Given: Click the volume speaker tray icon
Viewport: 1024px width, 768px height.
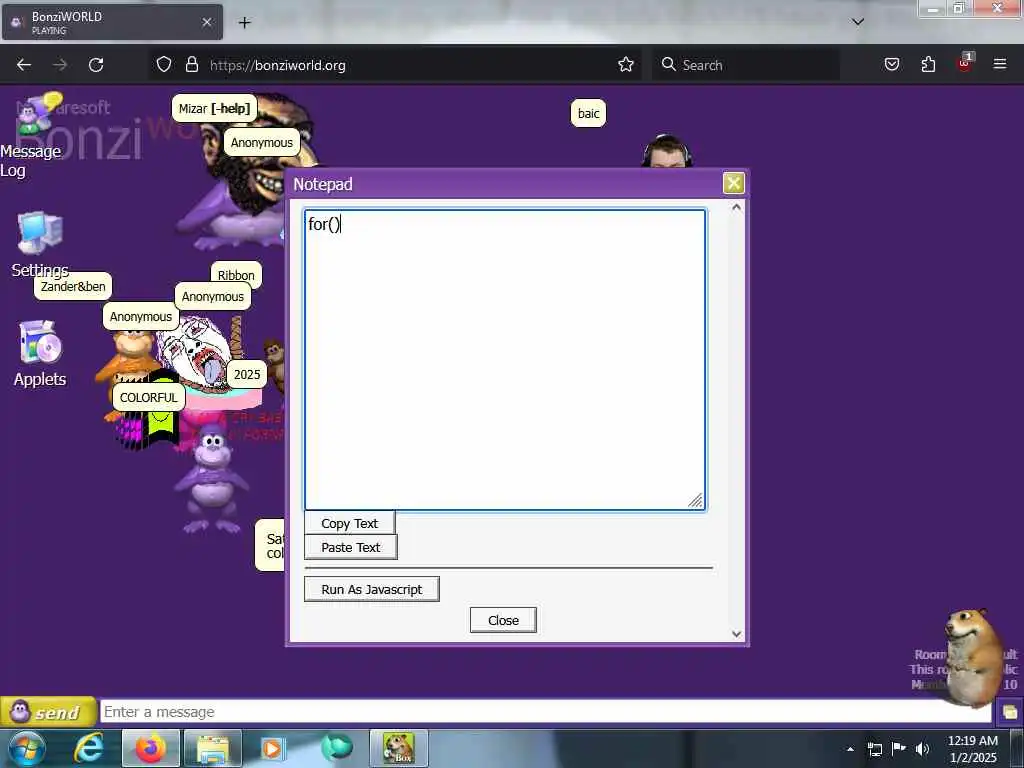Looking at the screenshot, I should pos(922,749).
